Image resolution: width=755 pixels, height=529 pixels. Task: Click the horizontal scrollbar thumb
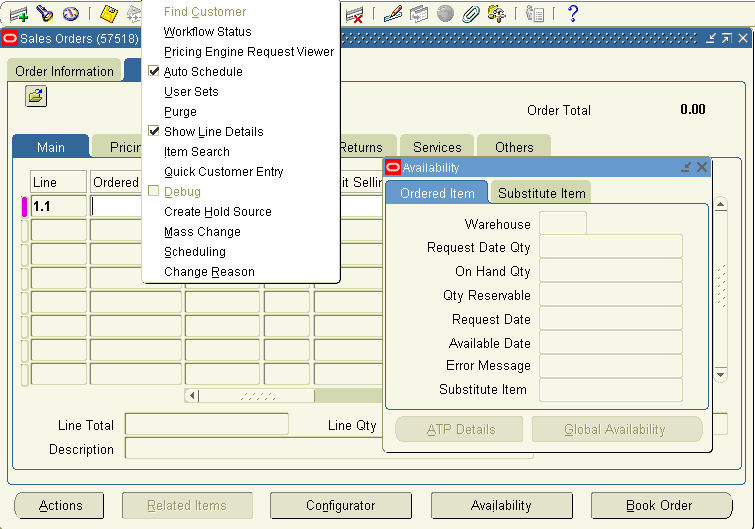click(x=257, y=396)
